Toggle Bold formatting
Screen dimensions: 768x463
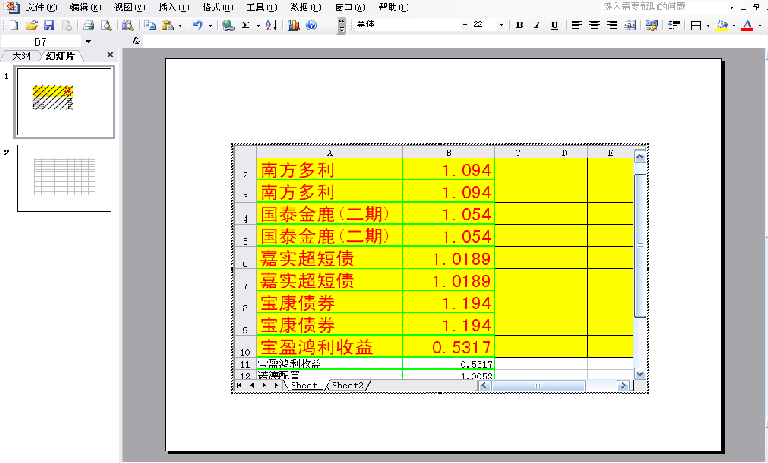pos(519,25)
